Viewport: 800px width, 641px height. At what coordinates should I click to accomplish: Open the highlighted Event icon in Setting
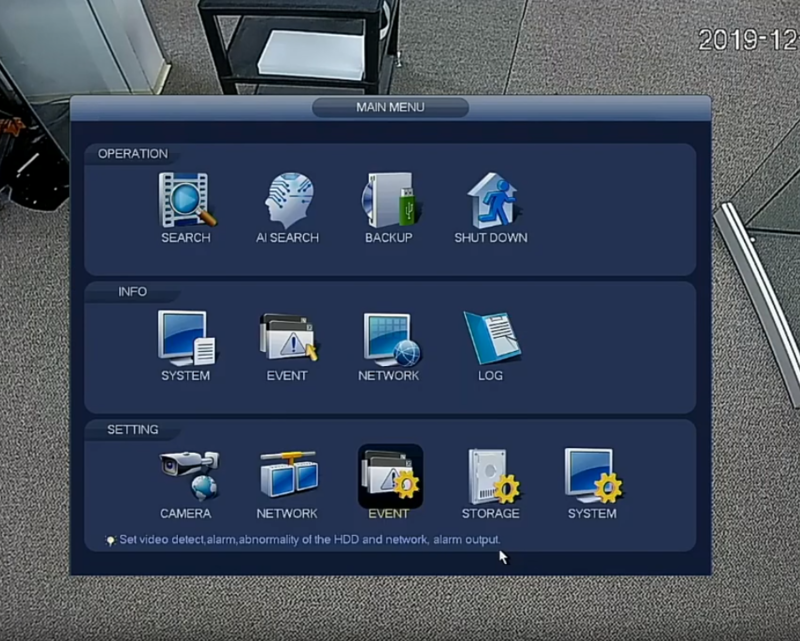click(390, 476)
